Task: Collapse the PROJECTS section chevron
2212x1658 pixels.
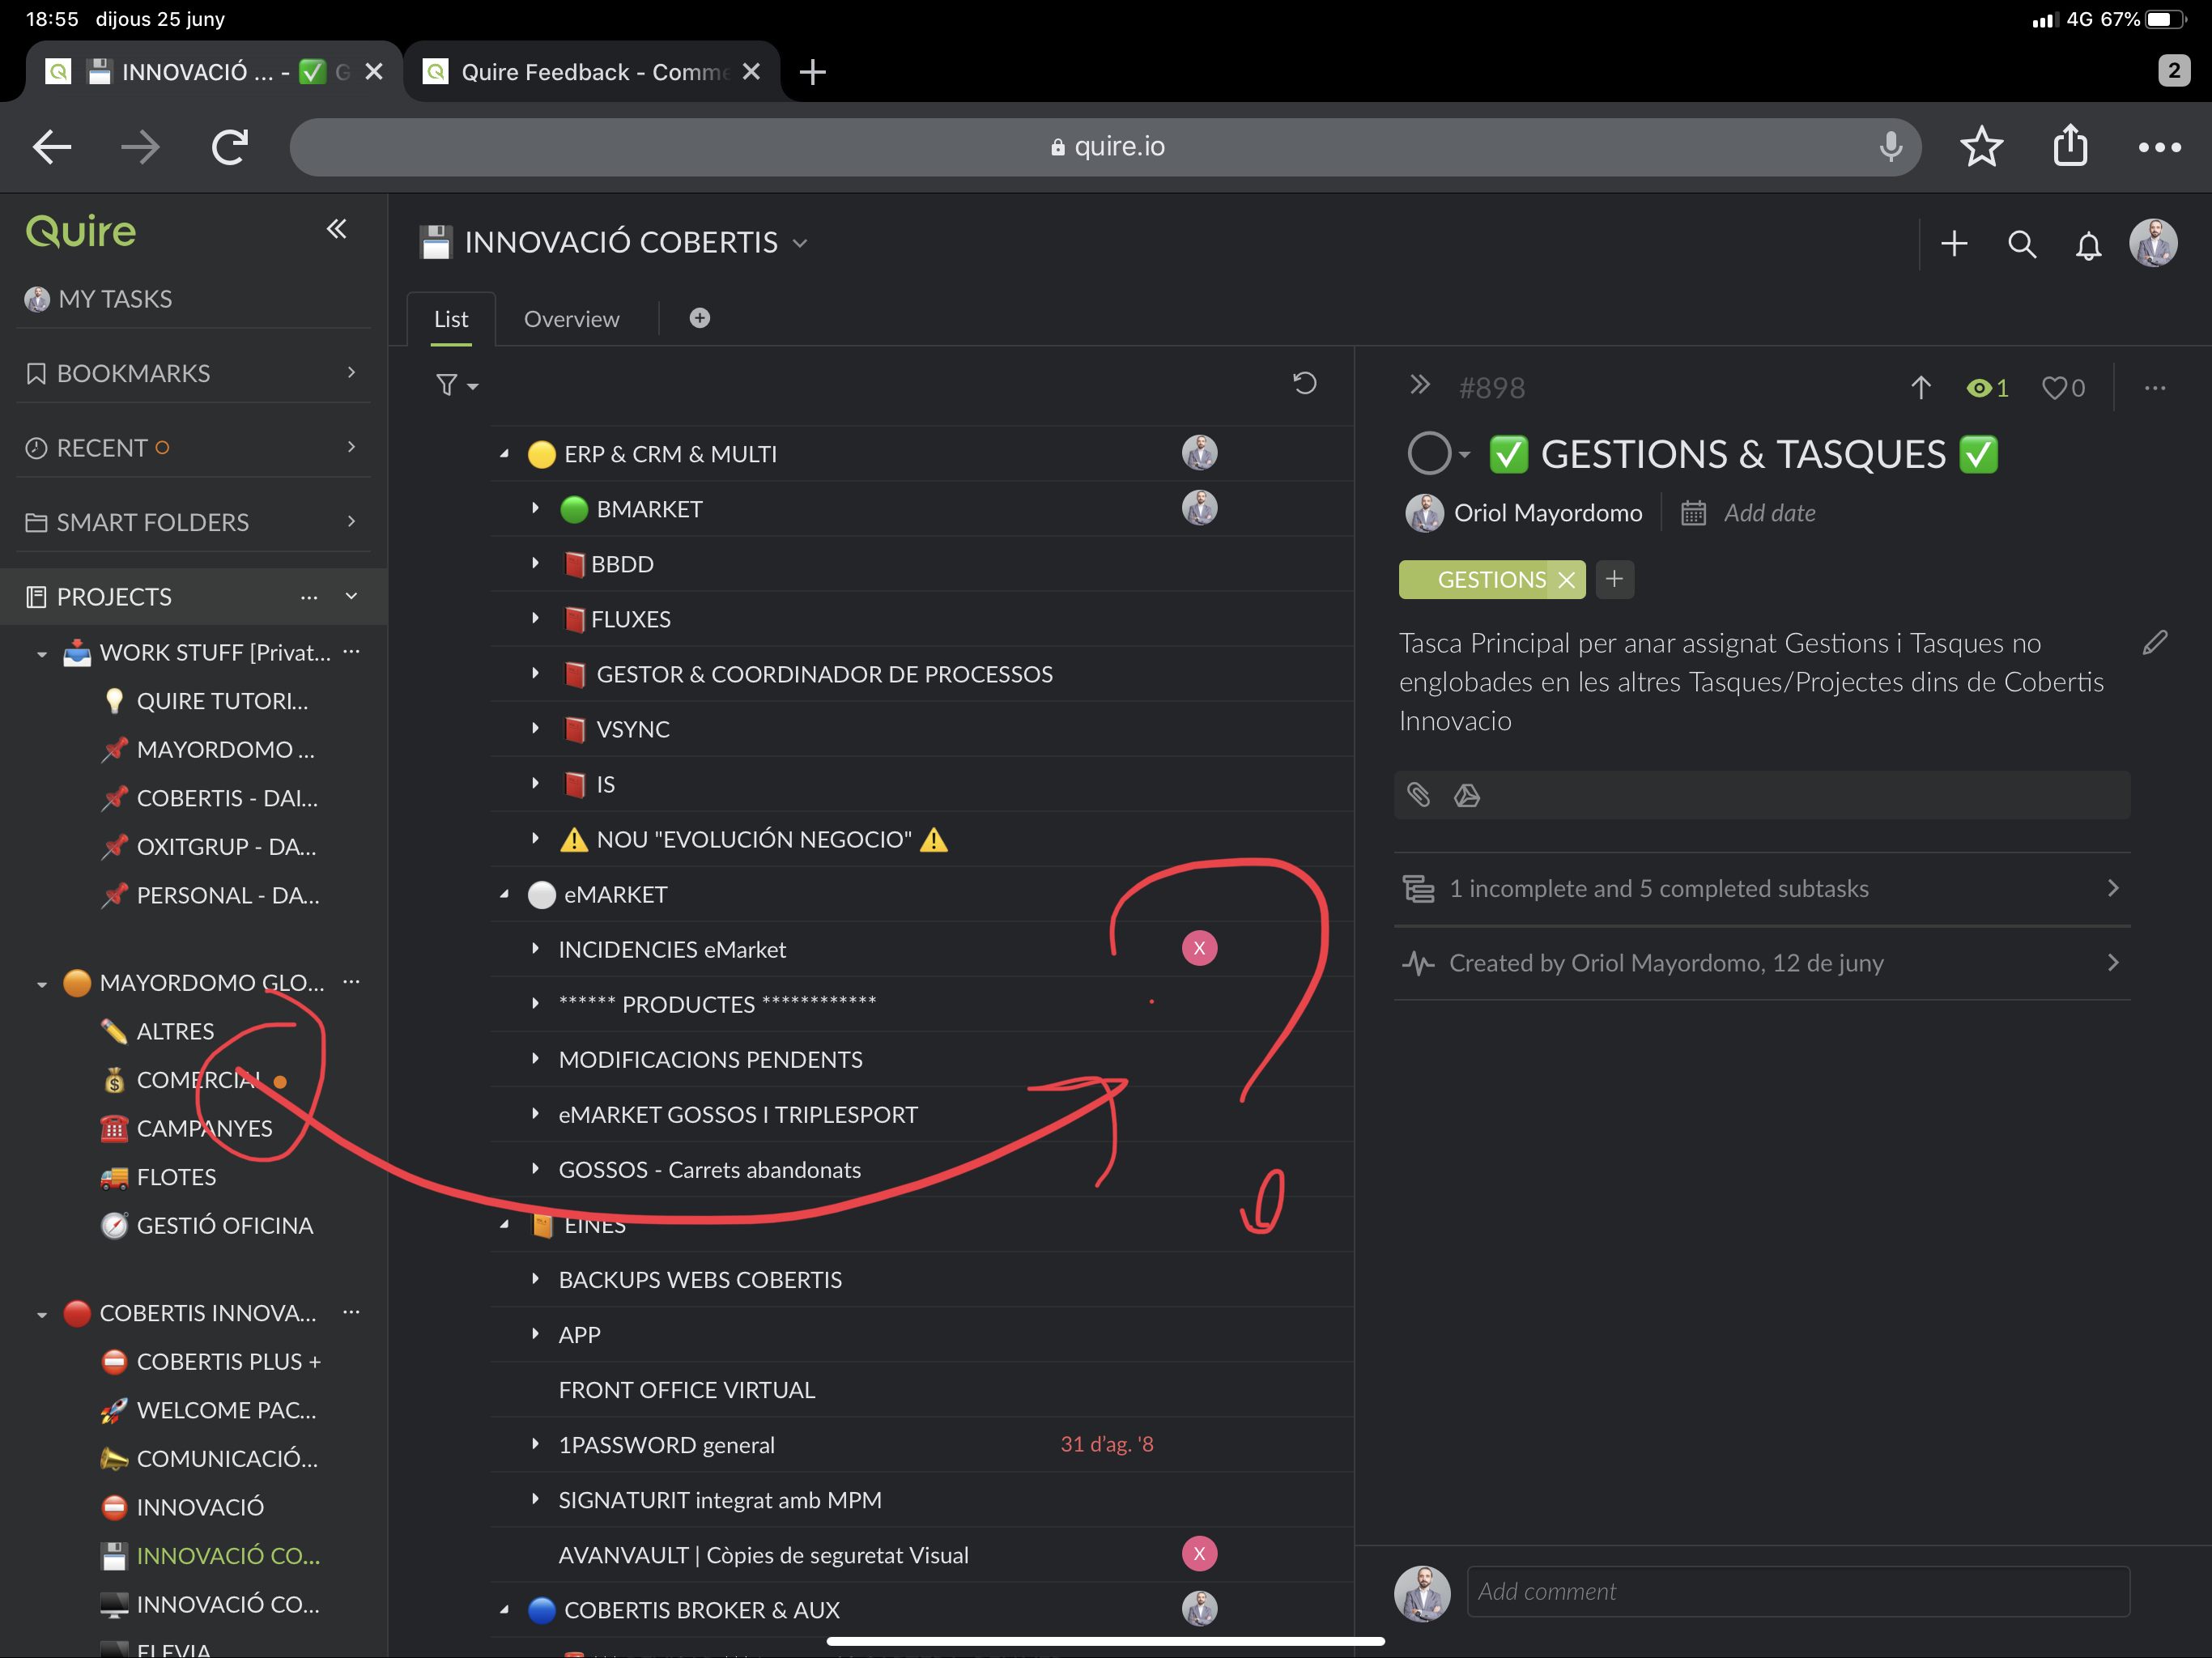Action: (x=351, y=596)
